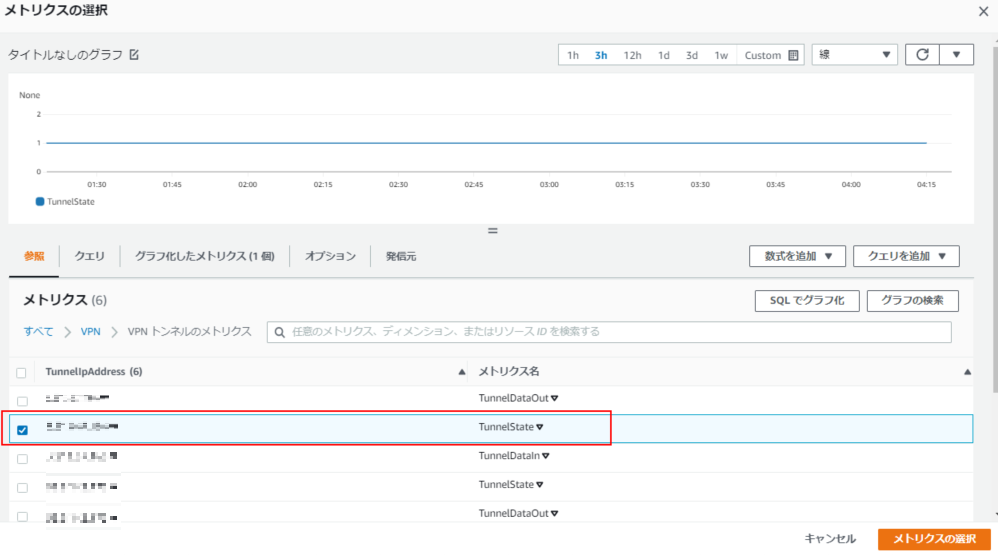Click the TunnelState legend label
Image resolution: width=998 pixels, height=555 pixels.
click(x=71, y=202)
